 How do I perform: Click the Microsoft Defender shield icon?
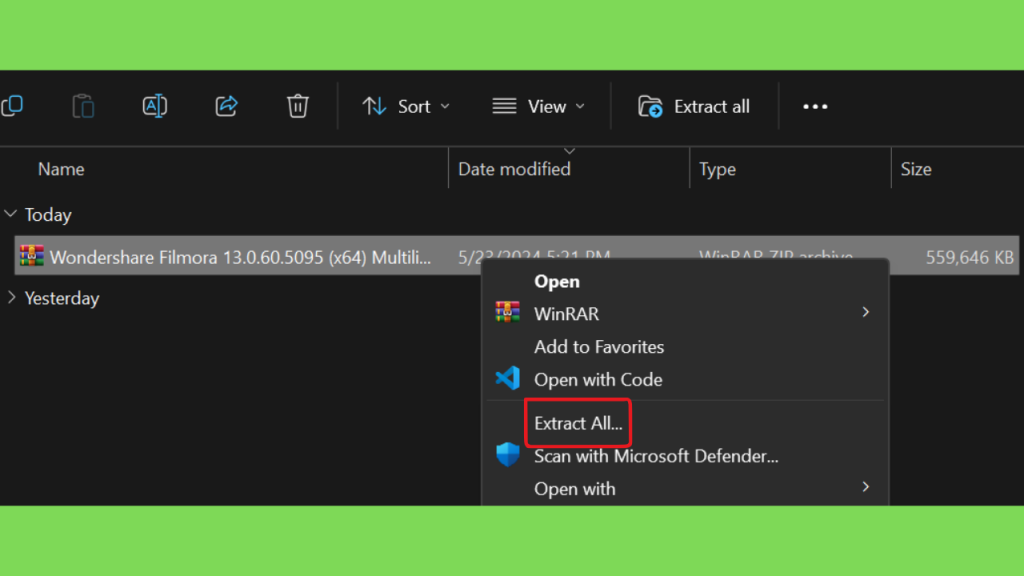[x=507, y=455]
